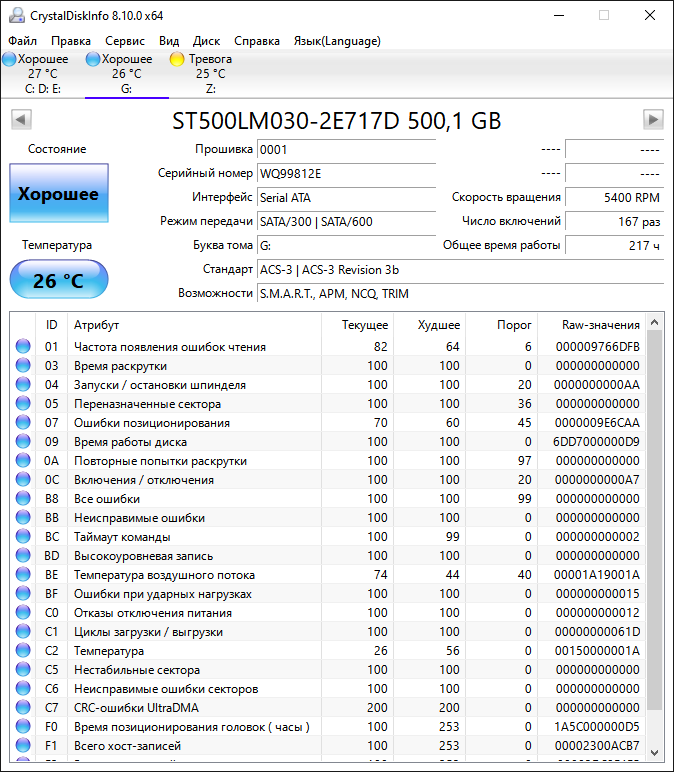This screenshot has width=674, height=772.
Task: Select row Запуски / остановки шпинделя
Action: [328, 385]
